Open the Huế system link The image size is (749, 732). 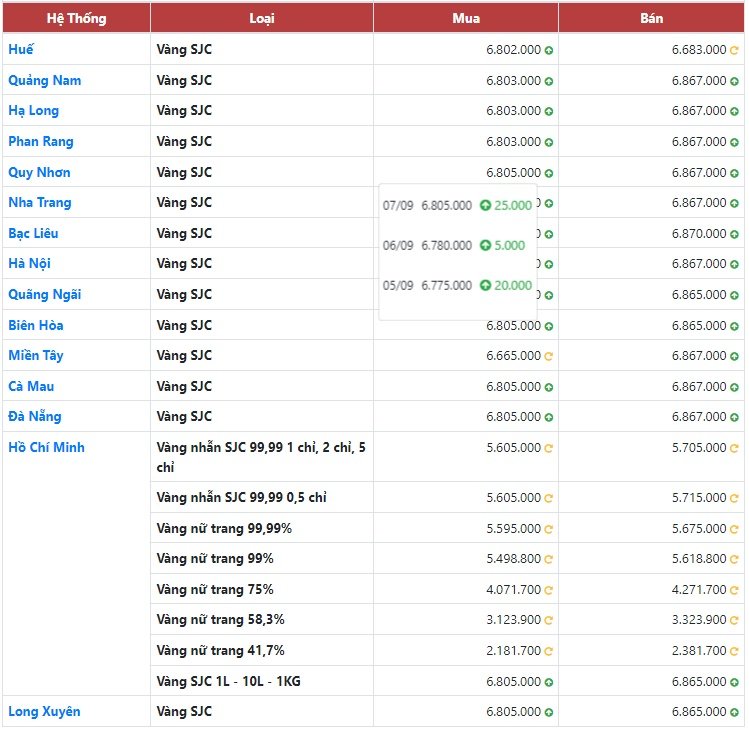point(21,49)
